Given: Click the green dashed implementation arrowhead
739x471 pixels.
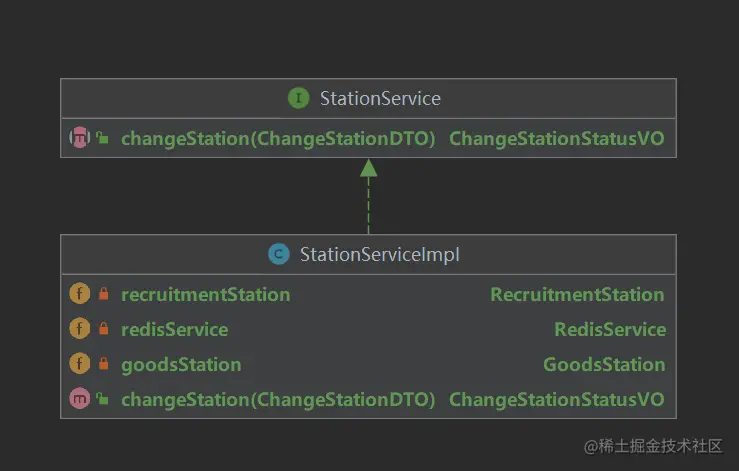Looking at the screenshot, I should tap(369, 167).
